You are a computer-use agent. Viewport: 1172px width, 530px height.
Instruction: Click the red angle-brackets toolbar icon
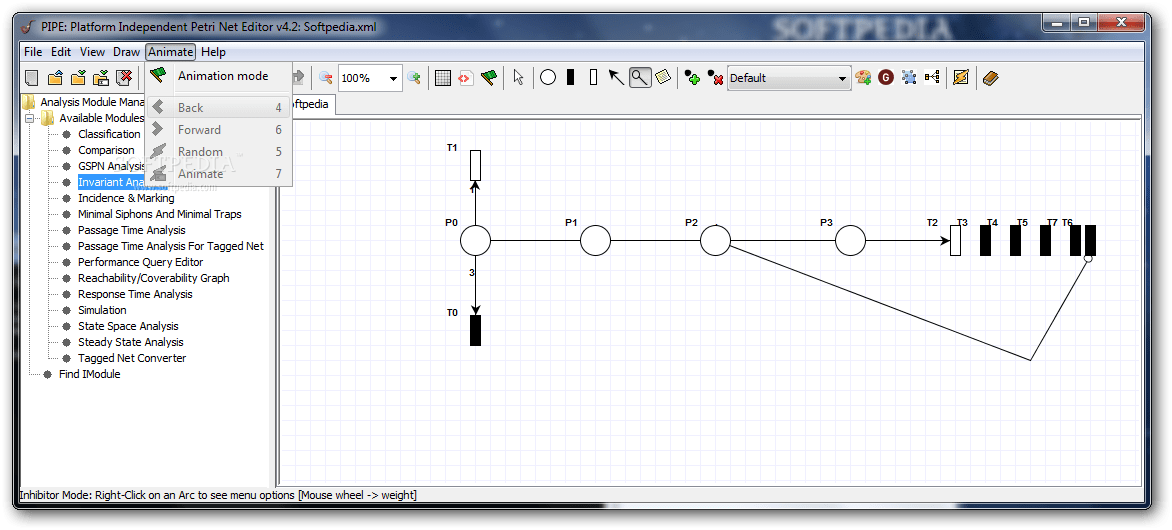pyautogui.click(x=466, y=78)
